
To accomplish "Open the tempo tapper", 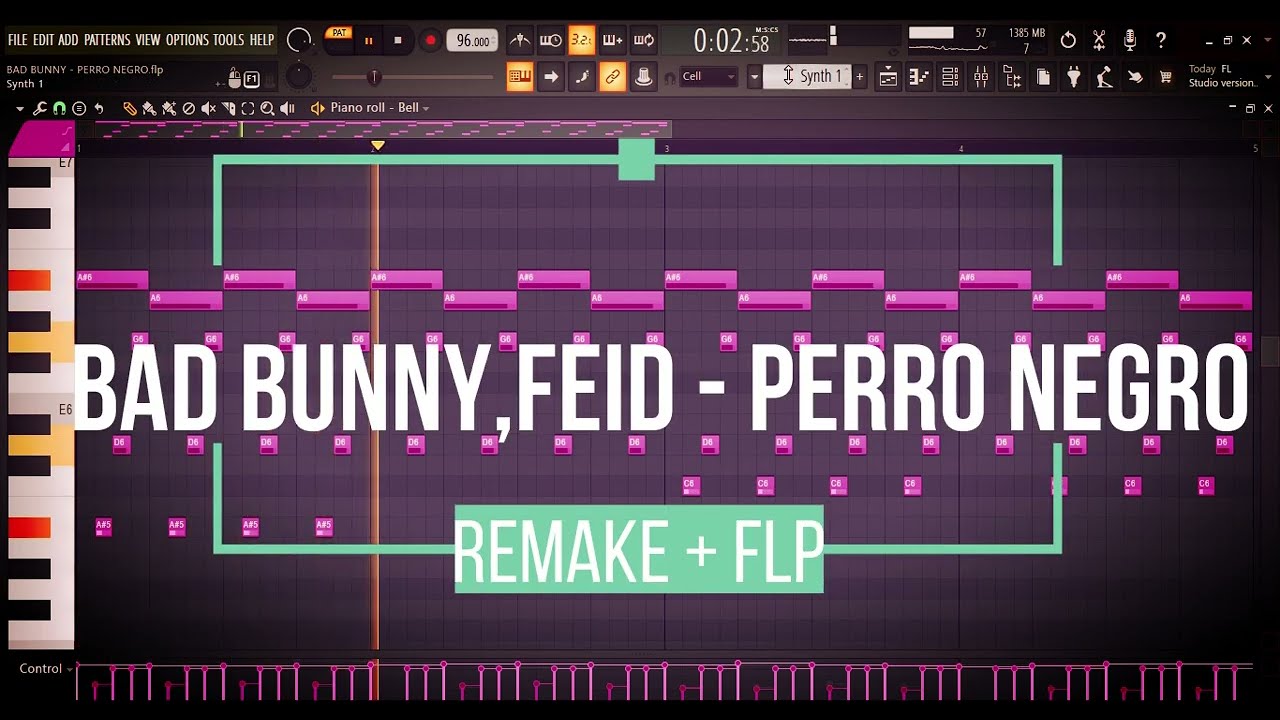I will point(1104,77).
